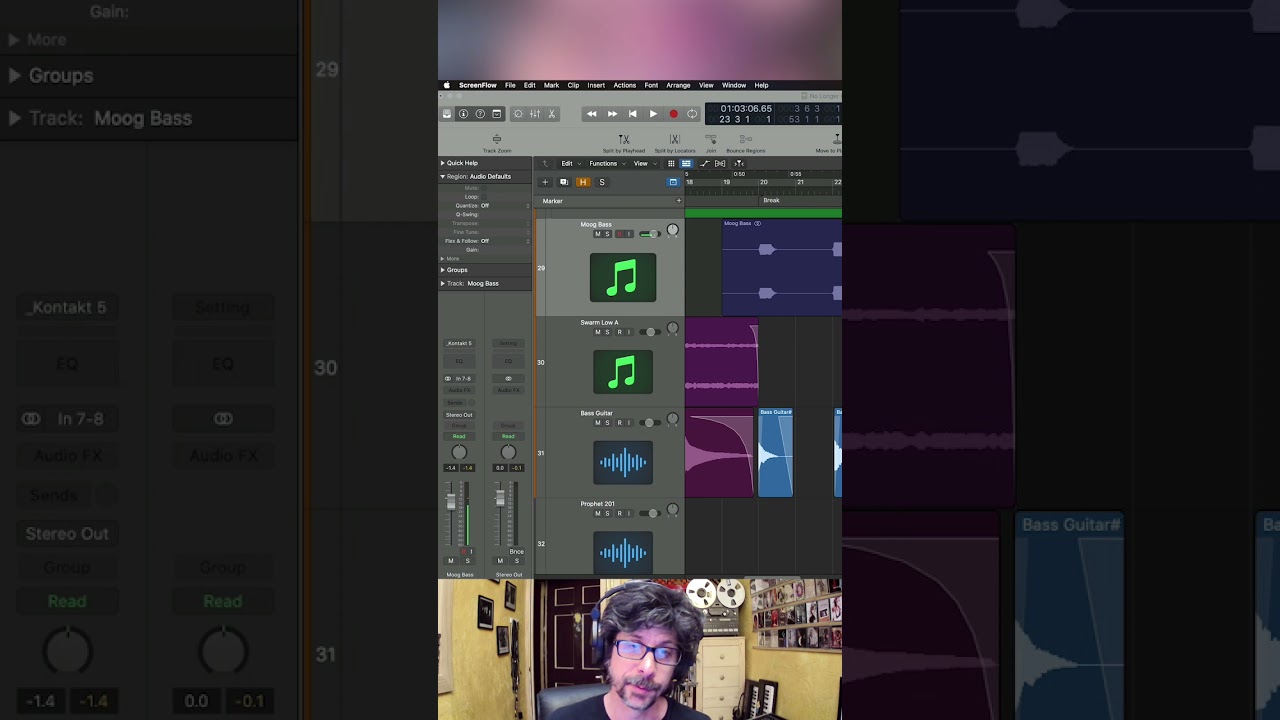Solo the Swarm Low A track

tap(607, 332)
